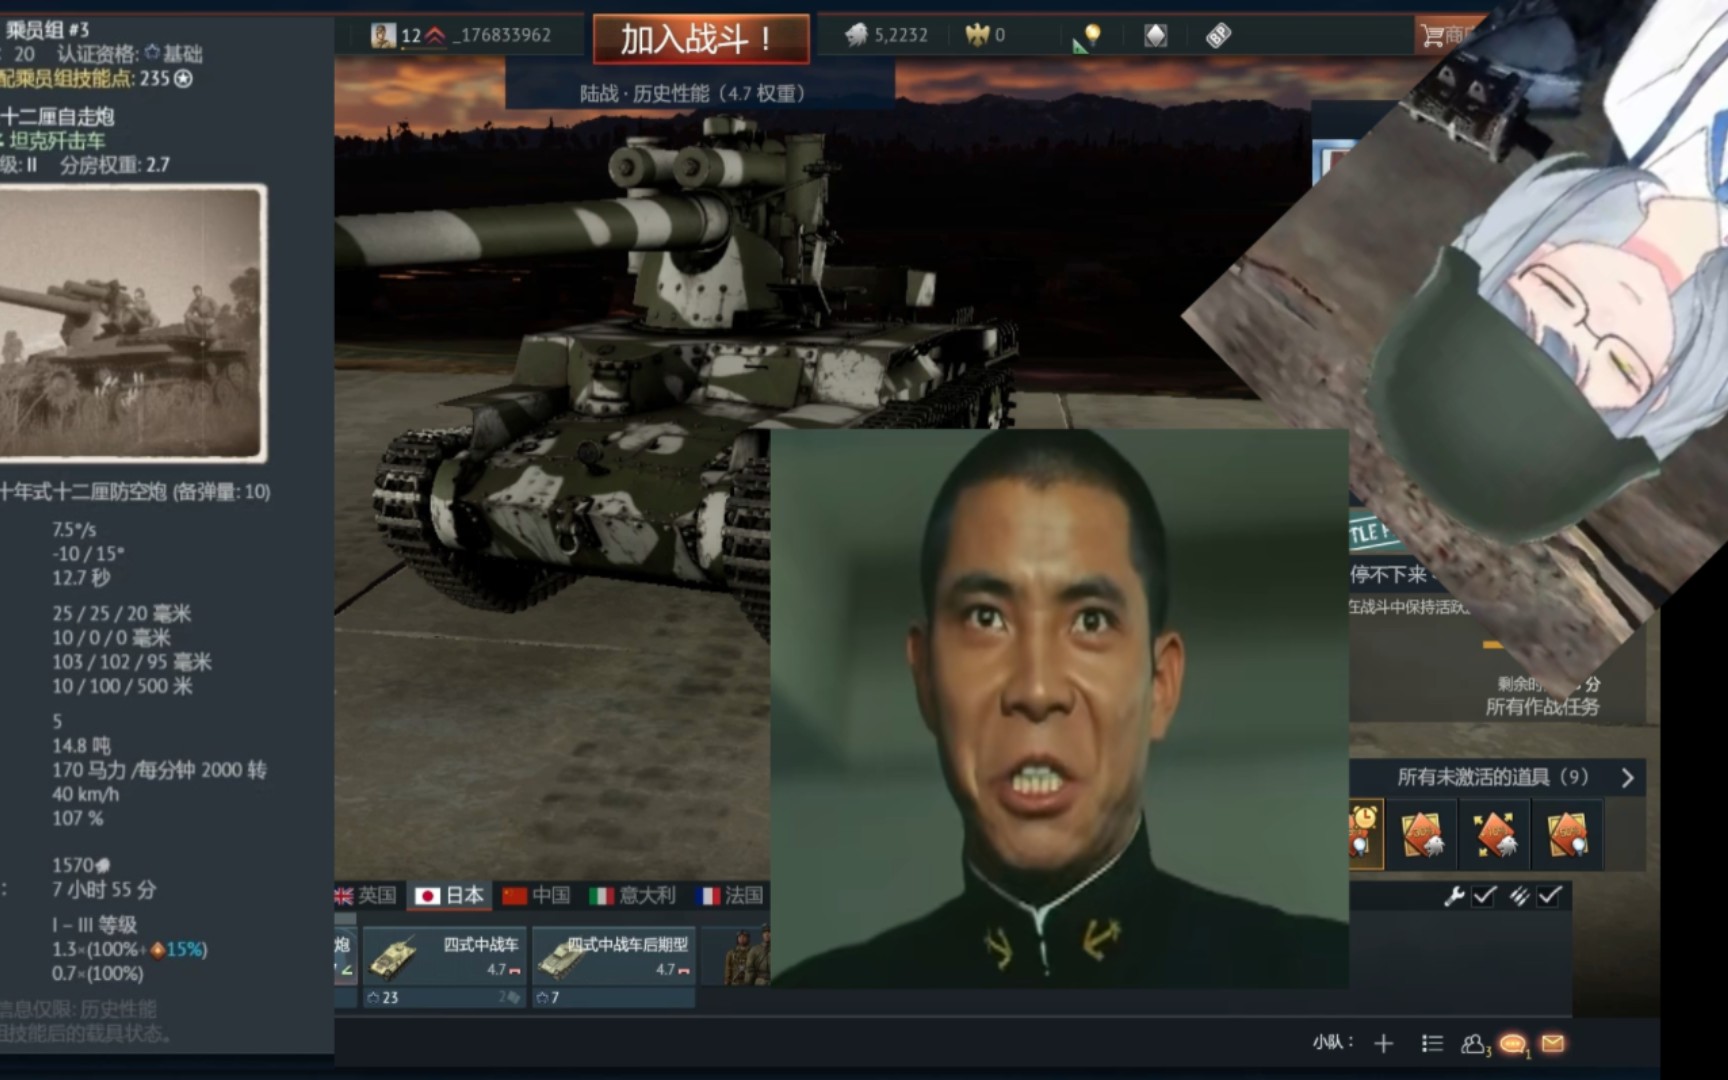This screenshot has width=1728, height=1080.
Task: Open the chat bubble icon
Action: point(1513,1044)
